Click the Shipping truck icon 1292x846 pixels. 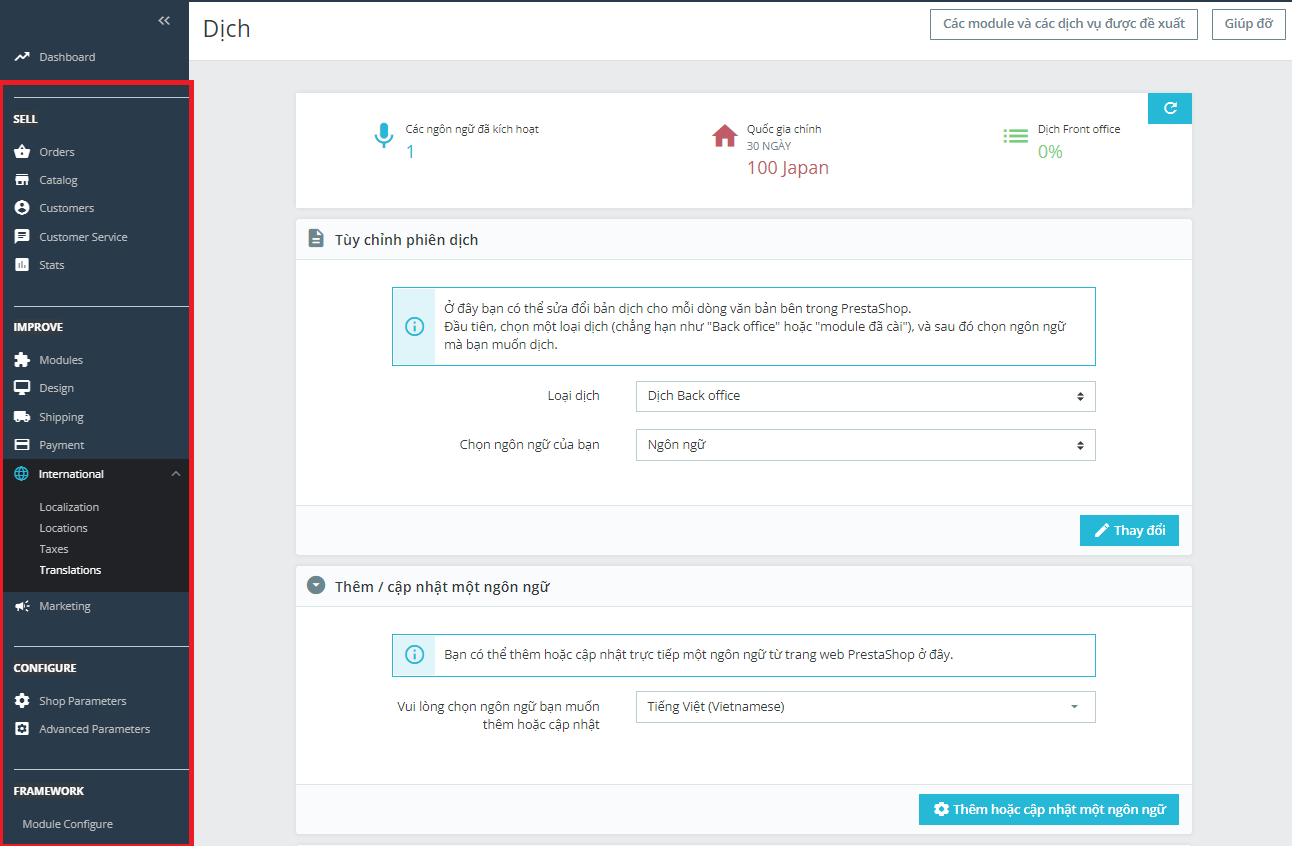coord(22,417)
